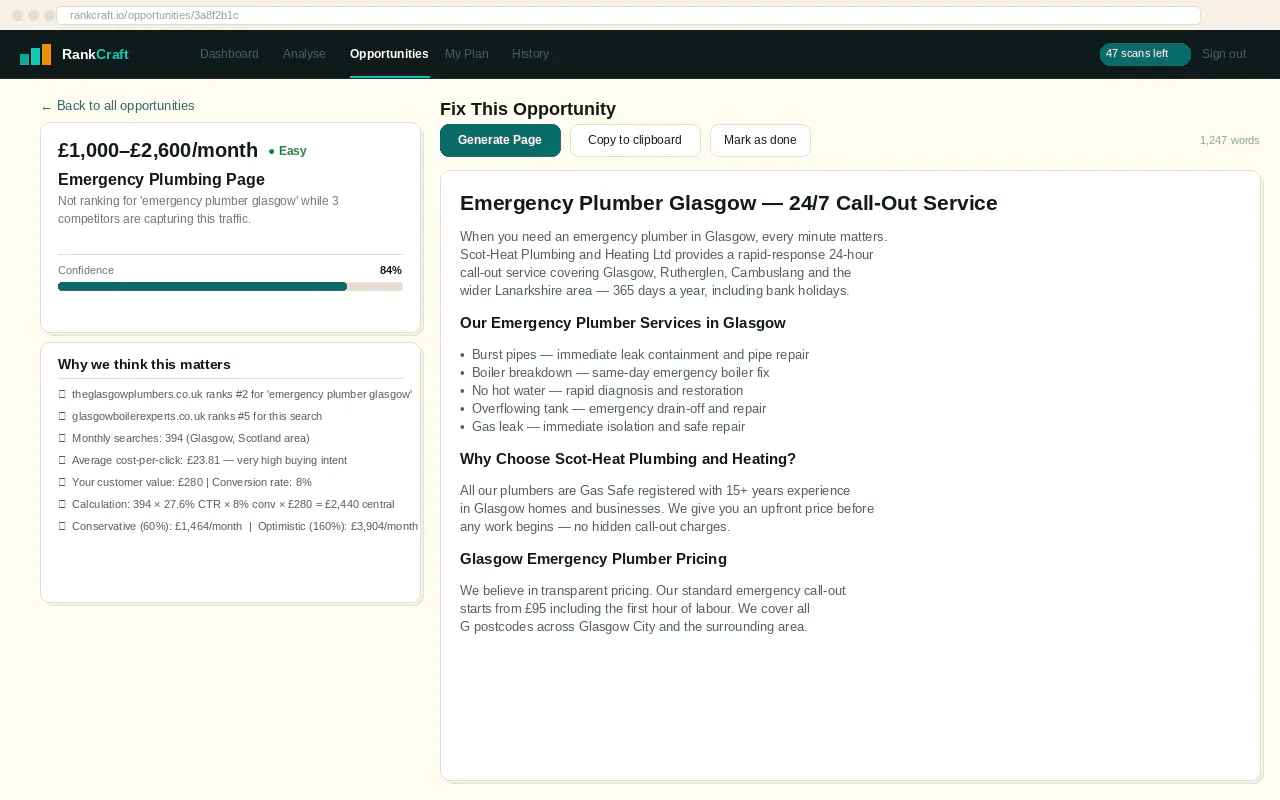Go back to all opportunities
Screen dimensions: 1280x800
point(118,106)
